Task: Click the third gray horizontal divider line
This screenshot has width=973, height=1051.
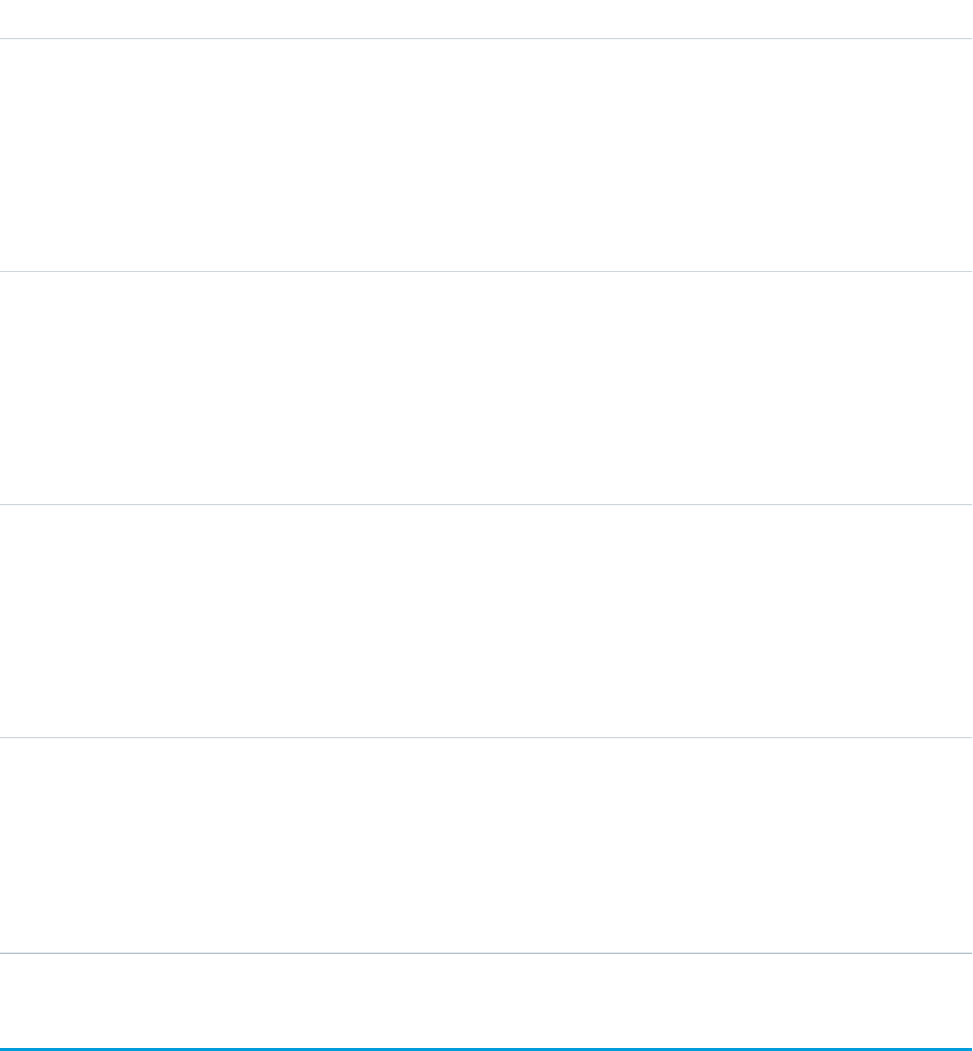Action: point(486,505)
